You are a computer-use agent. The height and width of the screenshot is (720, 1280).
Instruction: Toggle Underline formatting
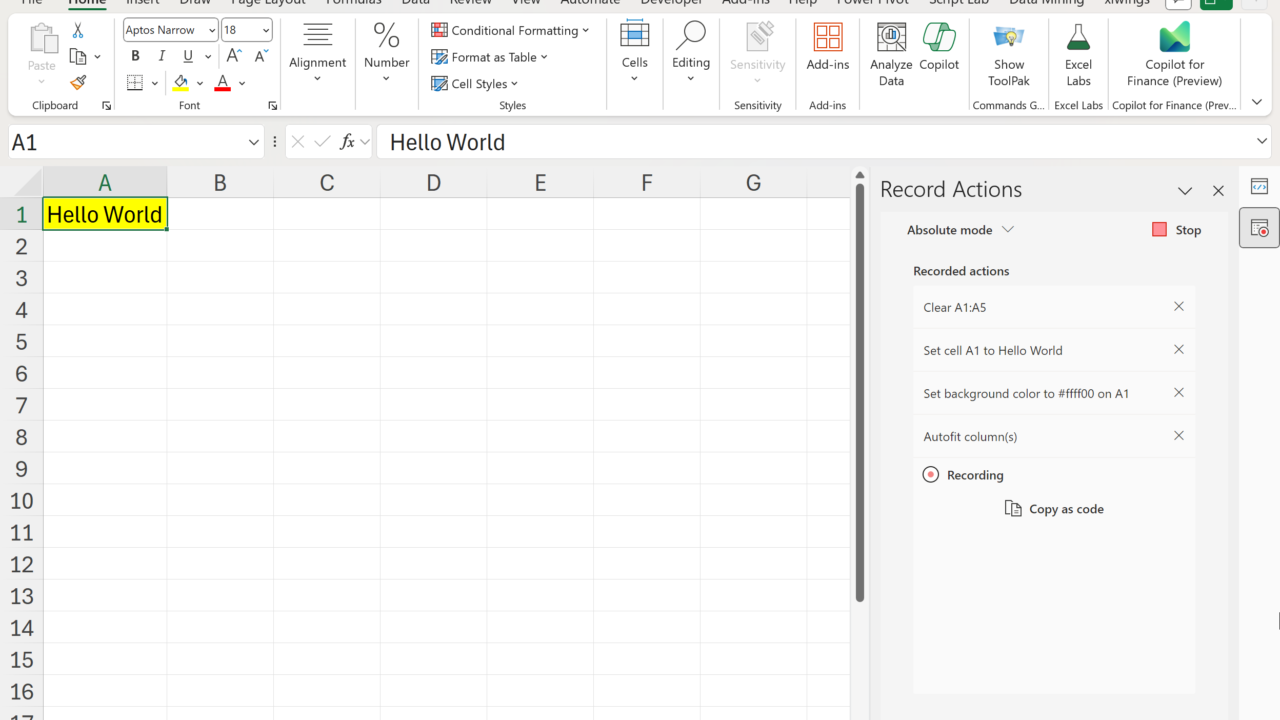187,56
